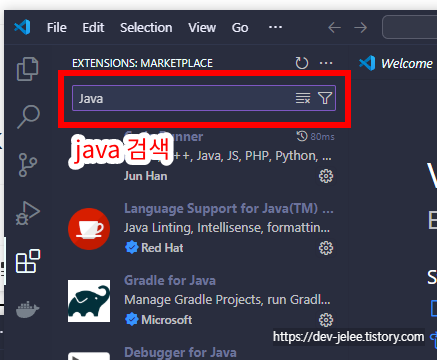Open manage gear for Red Hat Java extension
Image resolution: width=437 pixels, height=360 pixels.
coord(326,248)
